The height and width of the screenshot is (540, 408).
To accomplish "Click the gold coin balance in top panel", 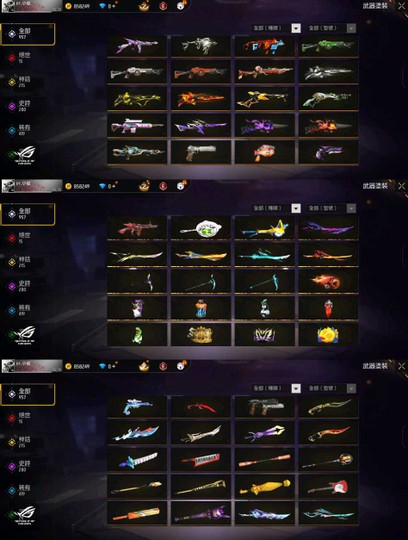I will pyautogui.click(x=78, y=6).
